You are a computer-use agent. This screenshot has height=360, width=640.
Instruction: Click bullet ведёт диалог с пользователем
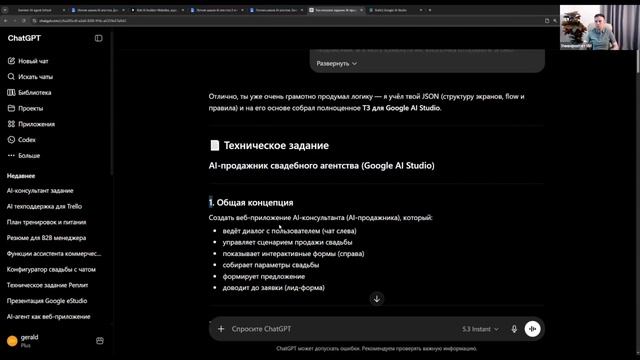tap(289, 231)
